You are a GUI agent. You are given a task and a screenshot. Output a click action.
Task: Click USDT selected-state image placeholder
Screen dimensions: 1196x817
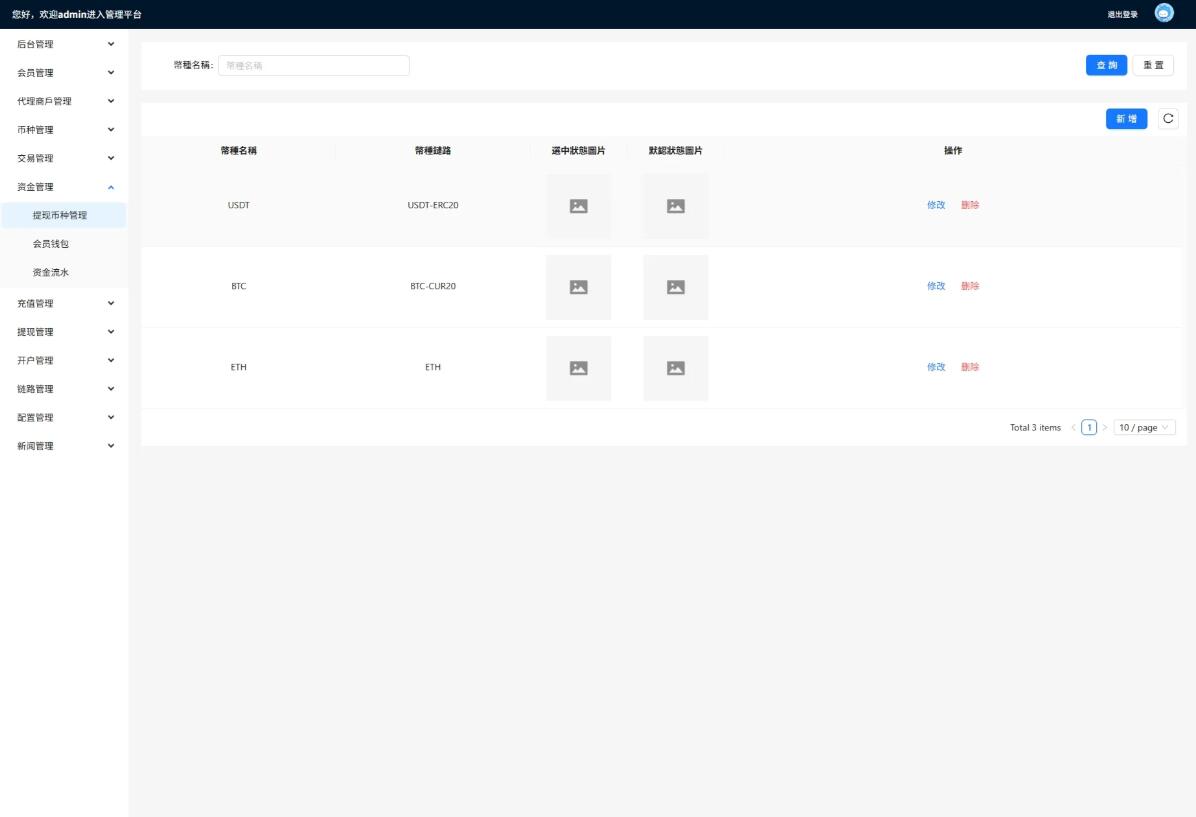[578, 206]
